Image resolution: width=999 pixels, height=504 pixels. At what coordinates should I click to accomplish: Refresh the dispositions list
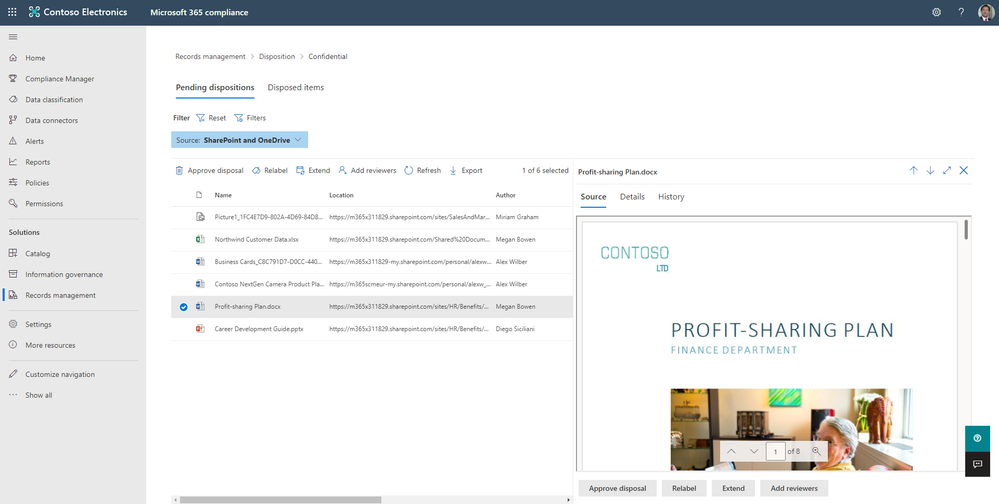[422, 171]
